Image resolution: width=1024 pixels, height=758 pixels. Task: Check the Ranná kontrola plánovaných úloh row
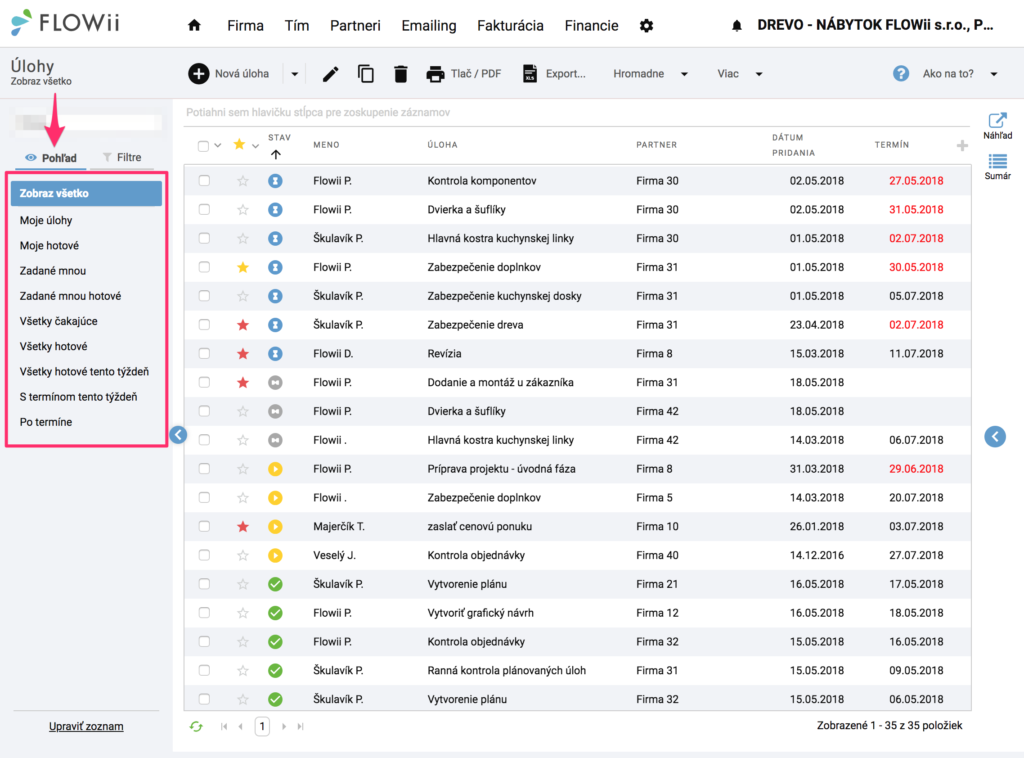pos(204,670)
